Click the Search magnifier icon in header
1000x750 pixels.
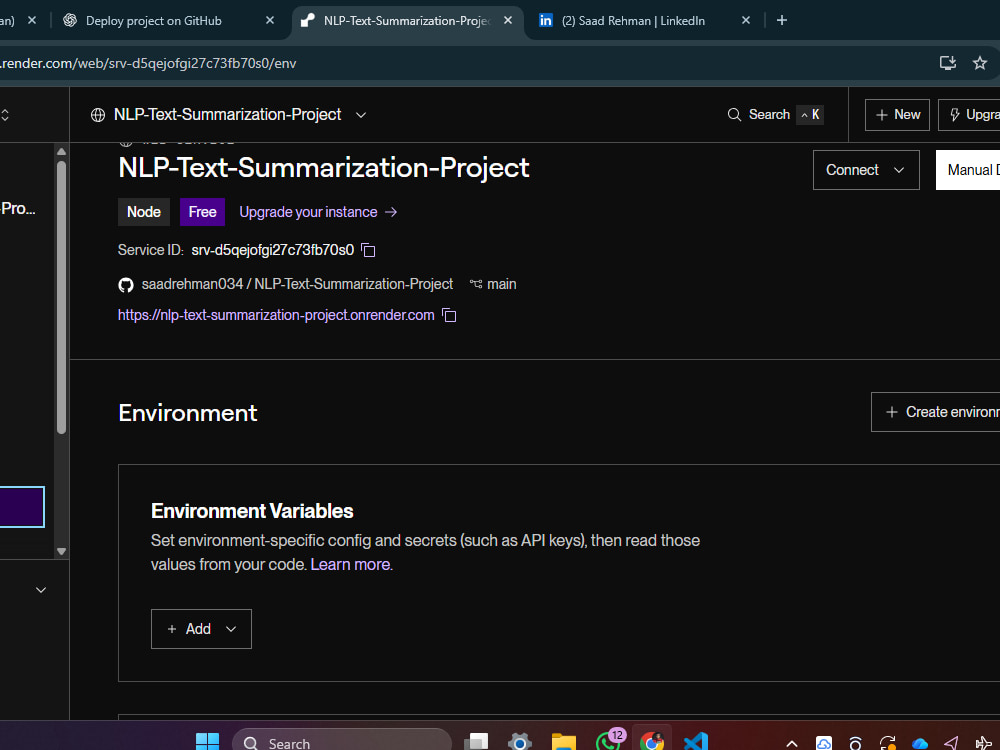click(734, 114)
